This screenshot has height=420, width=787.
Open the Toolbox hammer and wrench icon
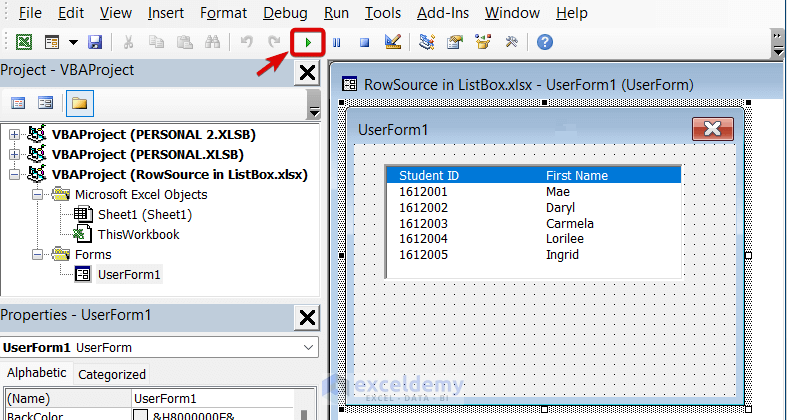click(x=511, y=42)
